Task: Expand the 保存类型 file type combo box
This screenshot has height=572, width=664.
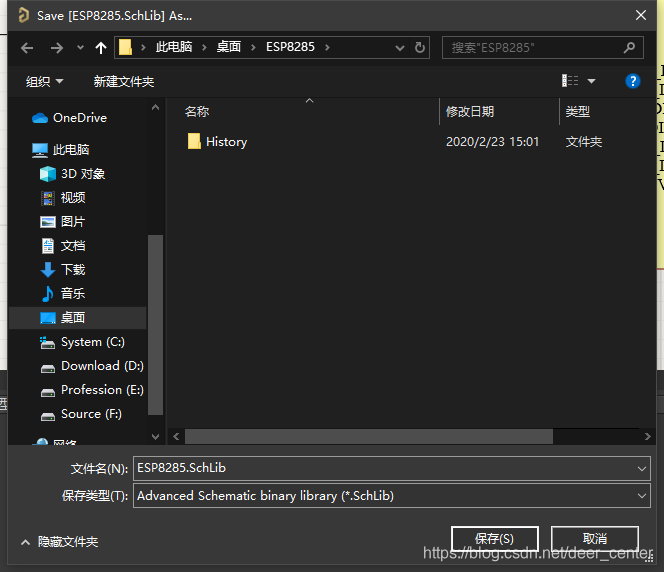Action: click(641, 496)
